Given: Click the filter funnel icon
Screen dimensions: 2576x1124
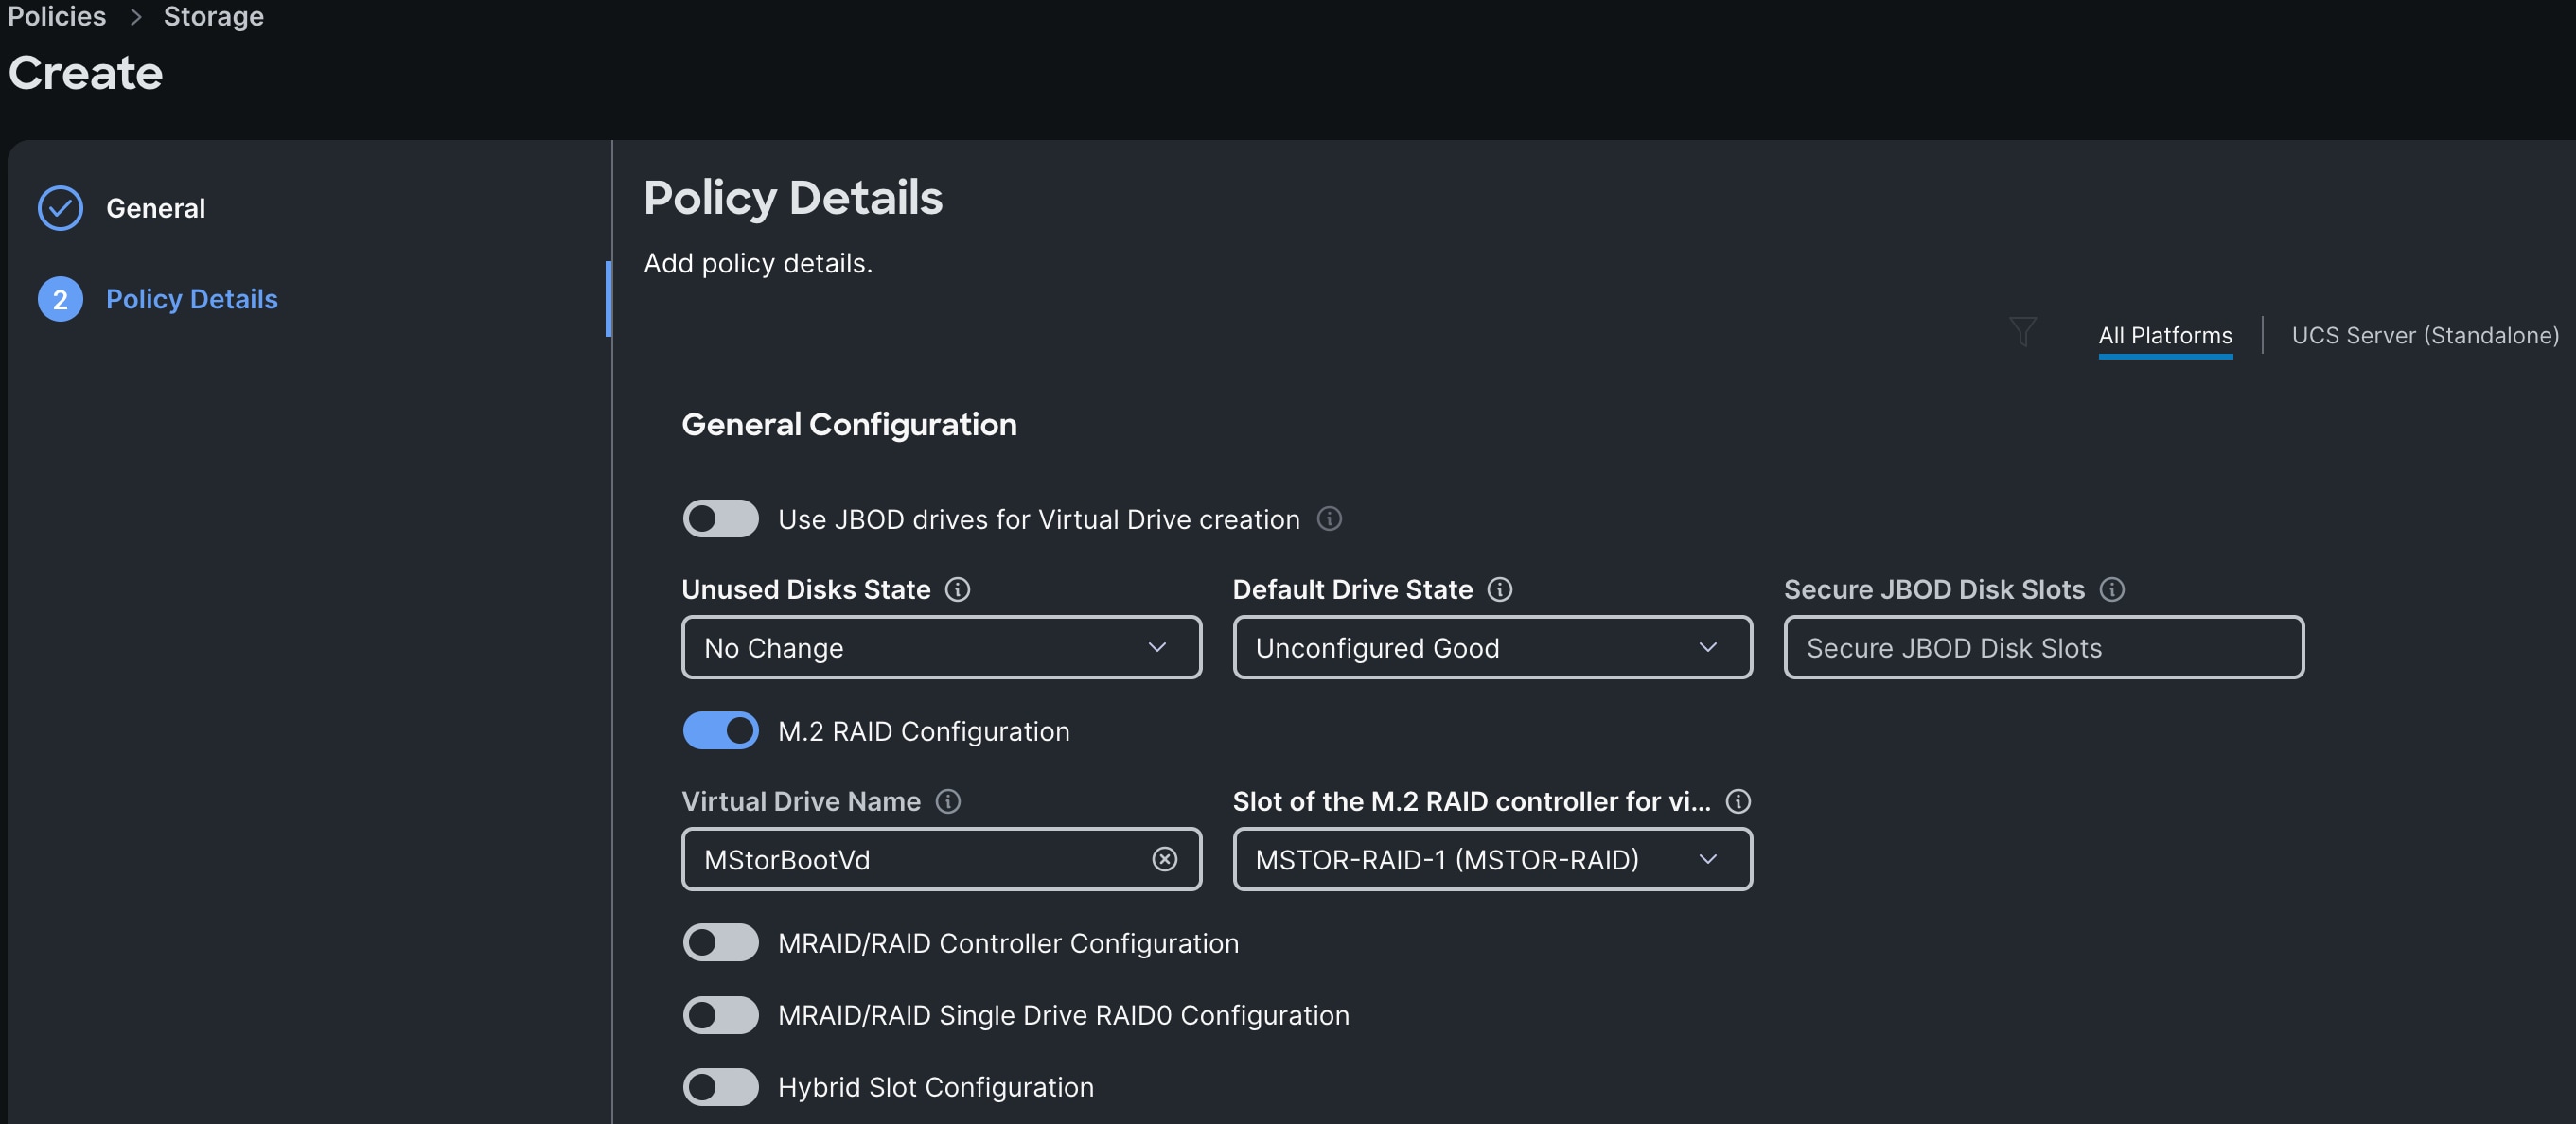Looking at the screenshot, I should pos(2022,332).
